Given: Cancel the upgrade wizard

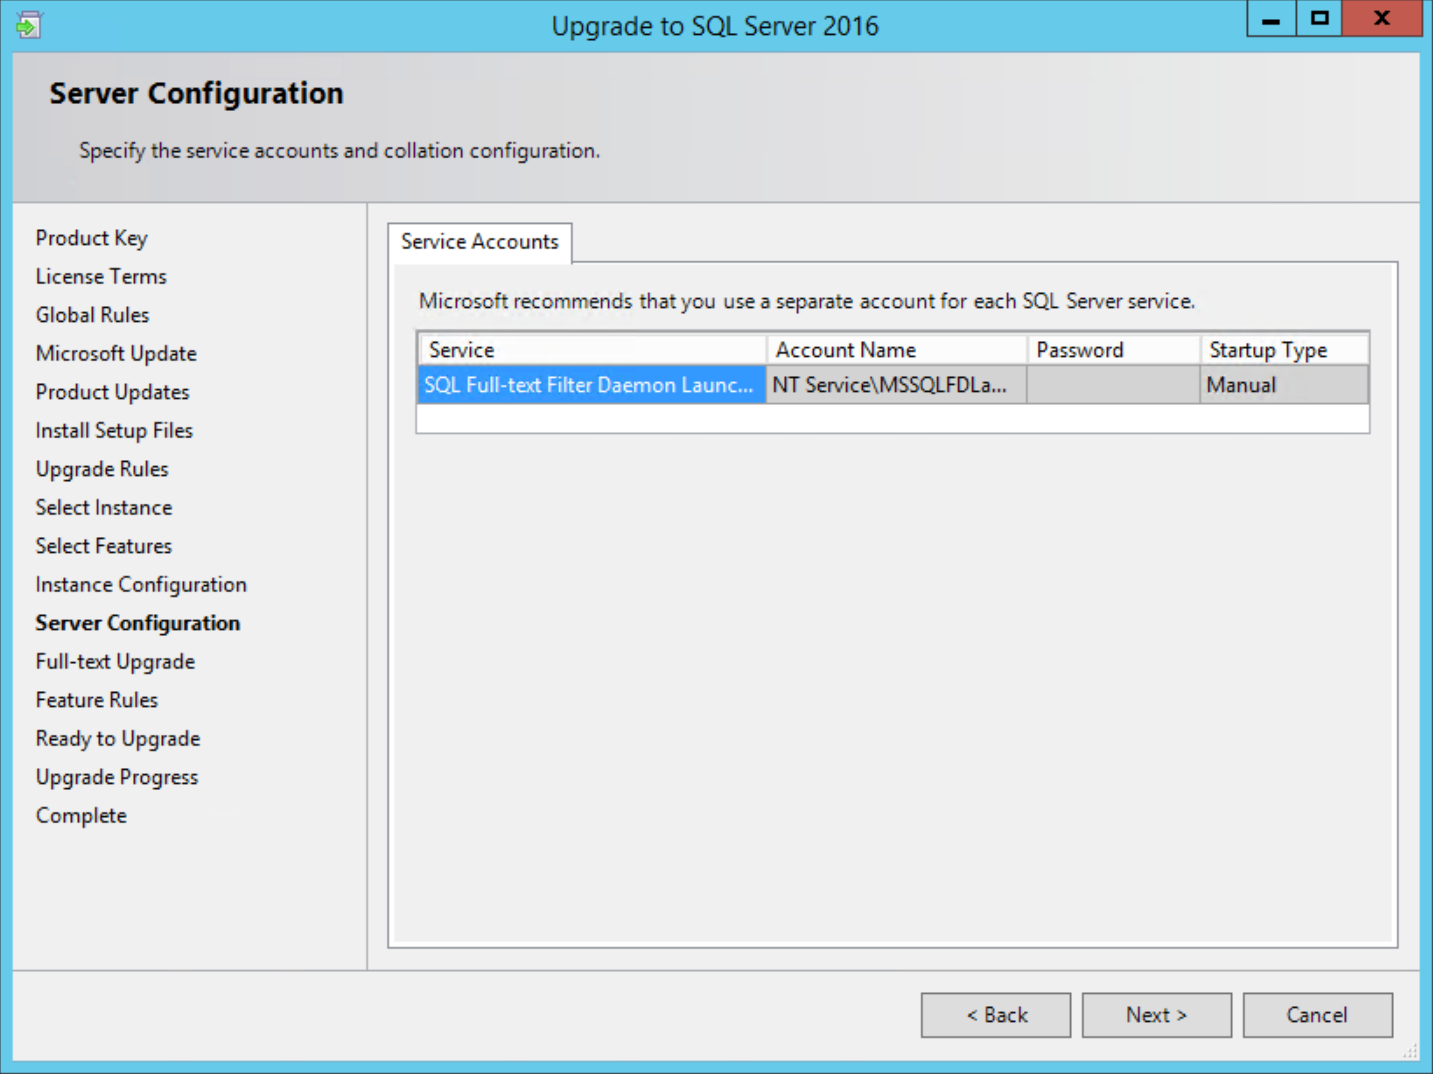Looking at the screenshot, I should pyautogui.click(x=1318, y=1015).
